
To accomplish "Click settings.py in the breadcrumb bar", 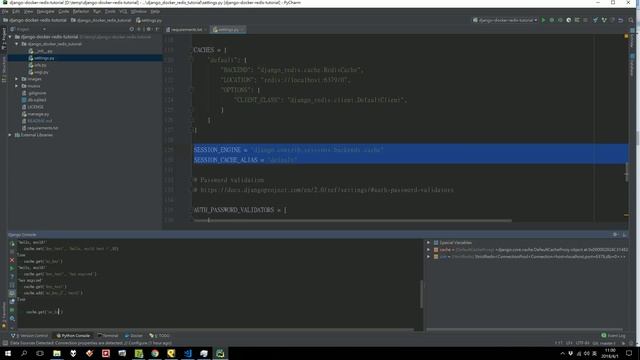I will 149,20.
